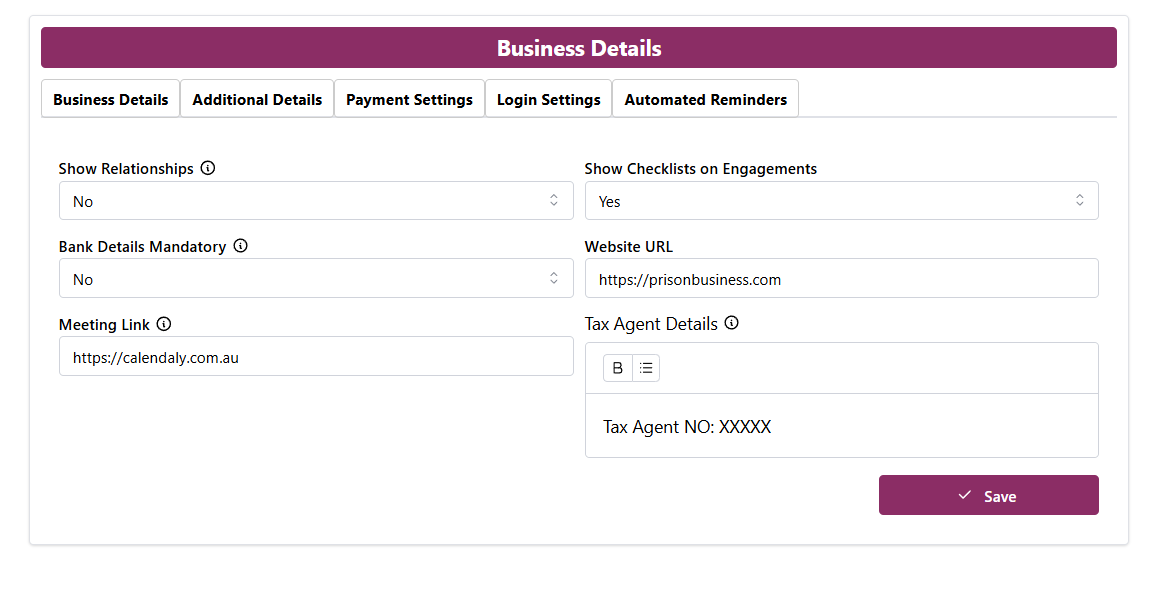Screen dimensions: 1149x592
Task: Click the Website URL input field
Action: click(841, 279)
